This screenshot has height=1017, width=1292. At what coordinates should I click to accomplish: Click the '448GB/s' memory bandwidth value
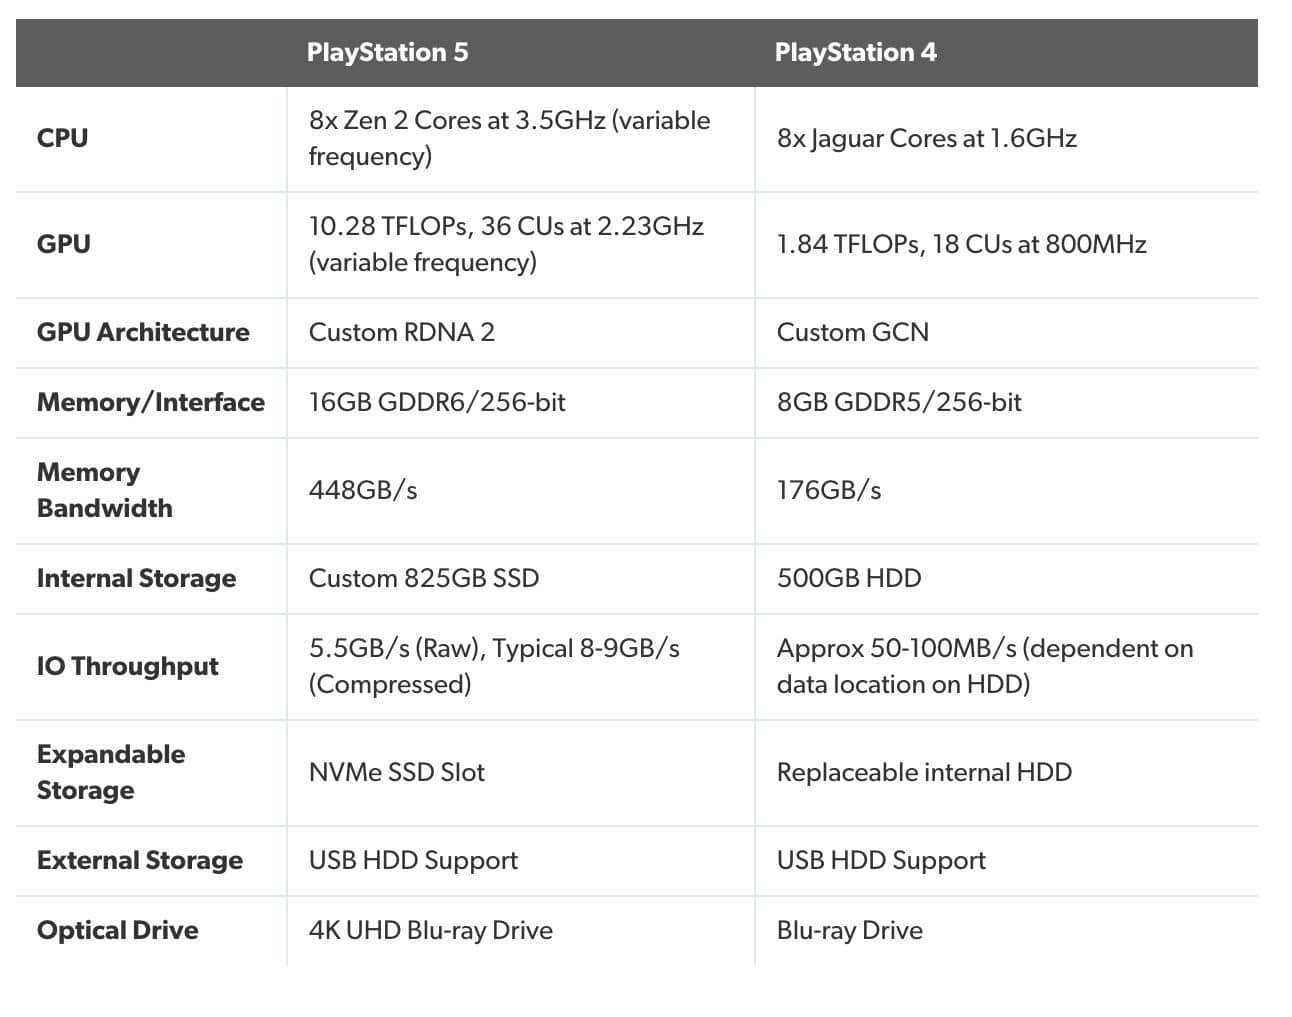362,490
